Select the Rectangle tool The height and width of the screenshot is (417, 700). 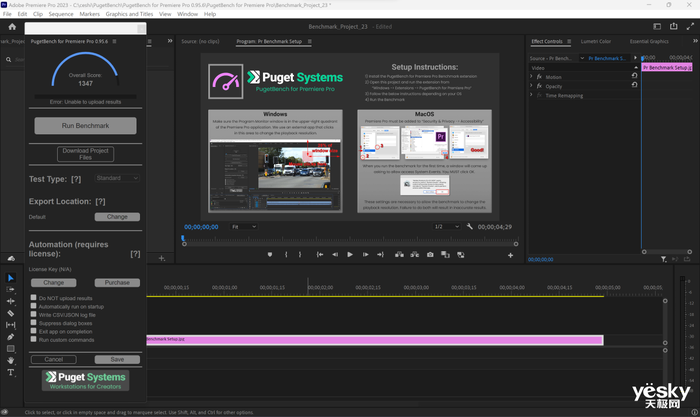pyautogui.click(x=11, y=349)
